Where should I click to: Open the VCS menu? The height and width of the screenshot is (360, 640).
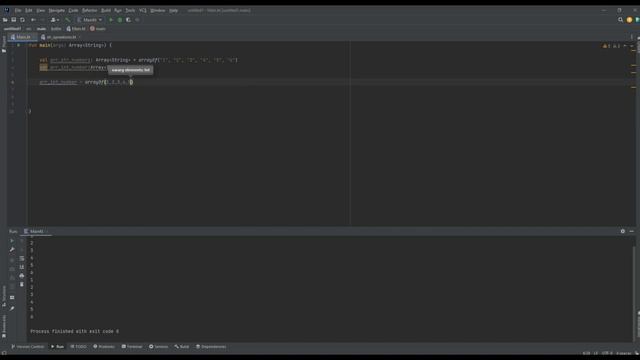coord(142,10)
